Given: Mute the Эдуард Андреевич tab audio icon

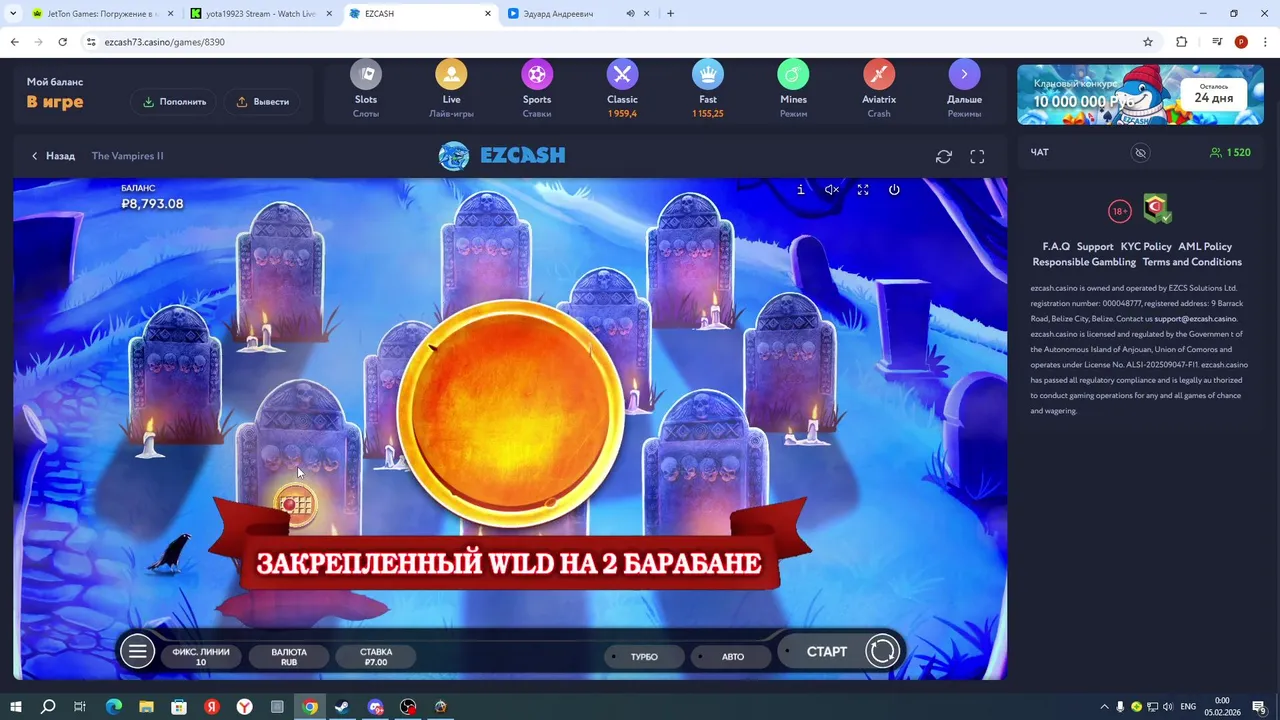Looking at the screenshot, I should pyautogui.click(x=631, y=14).
